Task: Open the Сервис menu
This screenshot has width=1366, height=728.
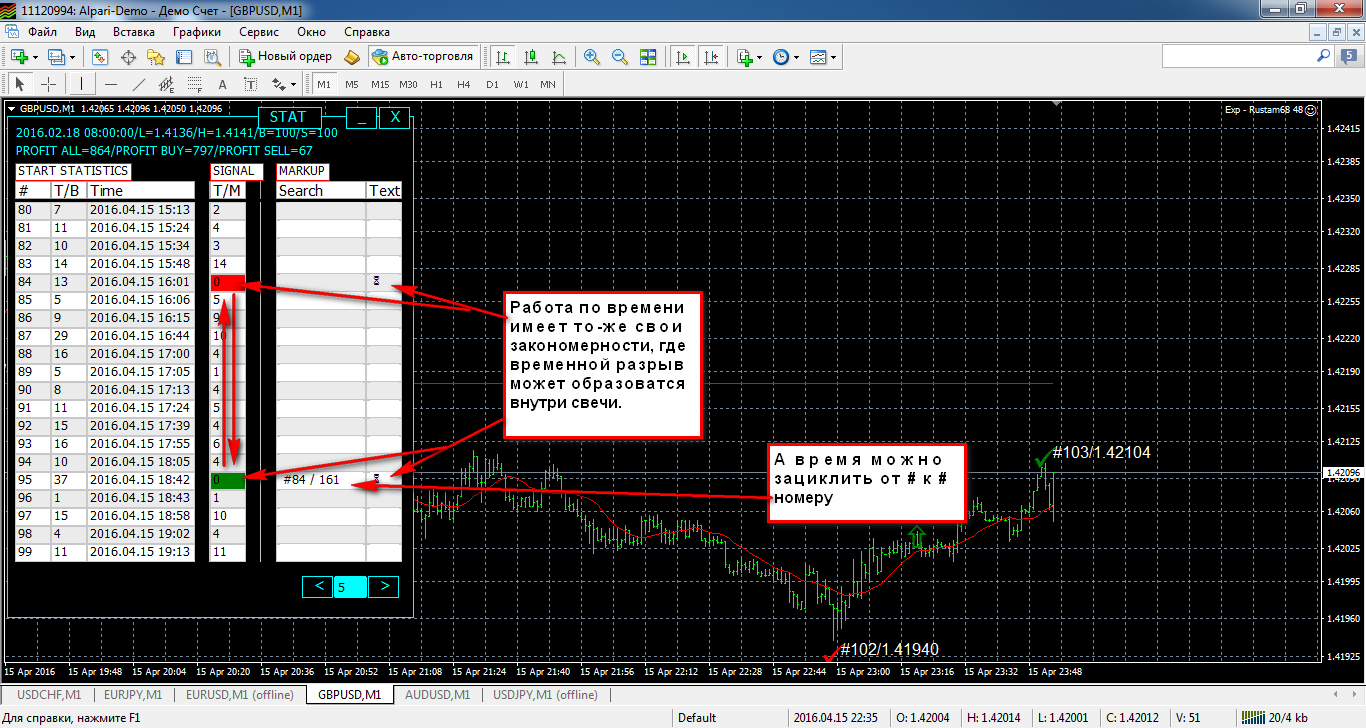Action: (259, 31)
